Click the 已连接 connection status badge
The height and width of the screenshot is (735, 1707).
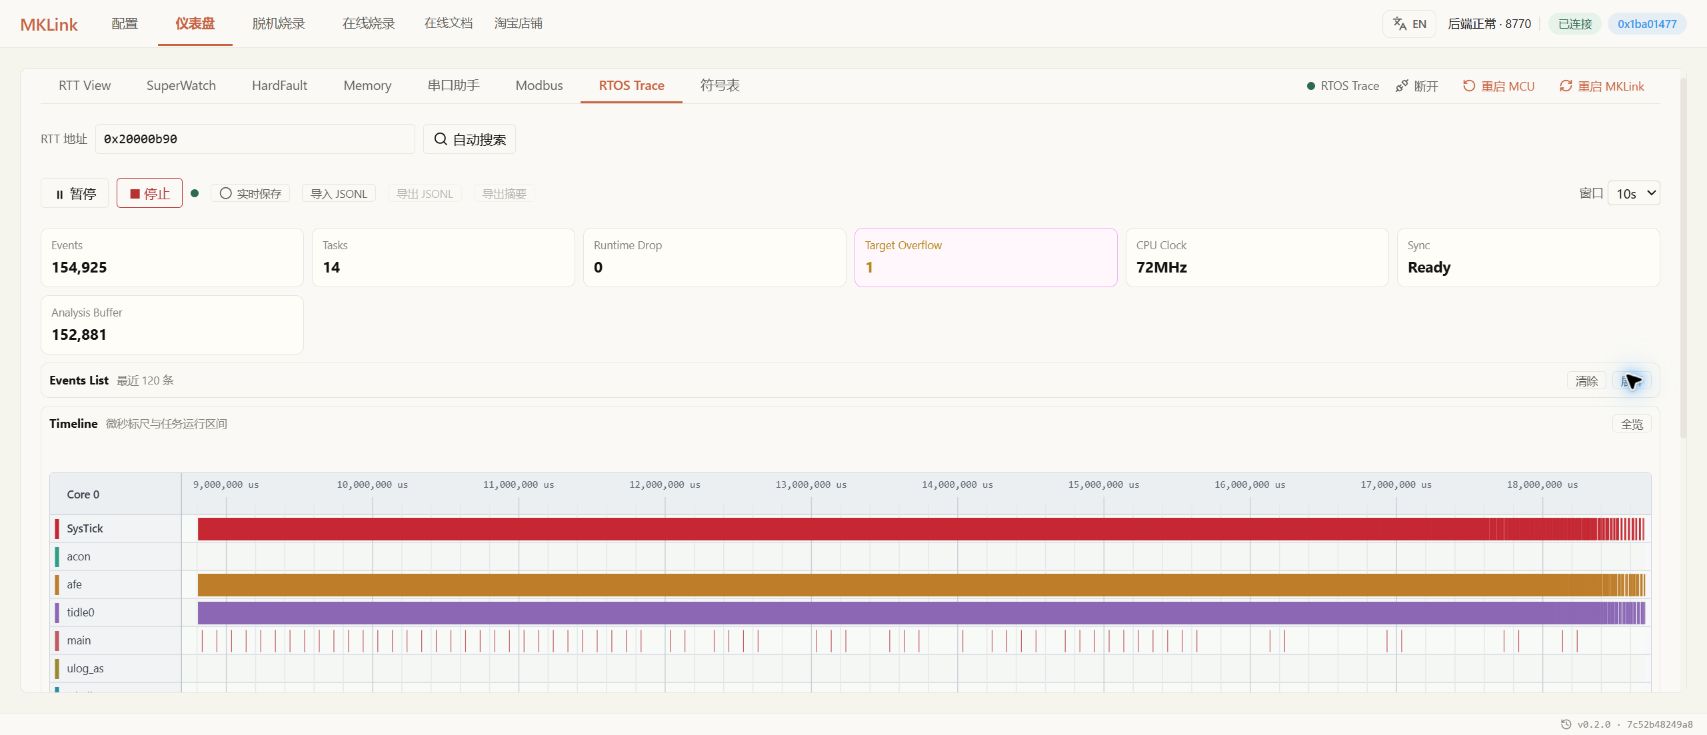[1575, 24]
